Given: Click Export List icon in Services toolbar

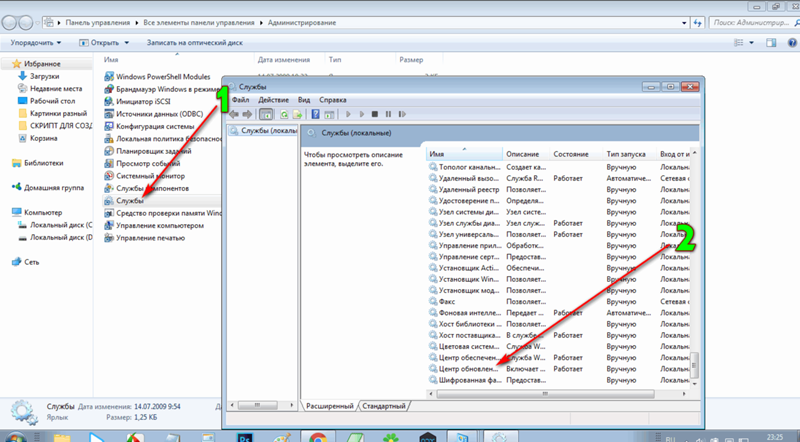Looking at the screenshot, I should [297, 114].
